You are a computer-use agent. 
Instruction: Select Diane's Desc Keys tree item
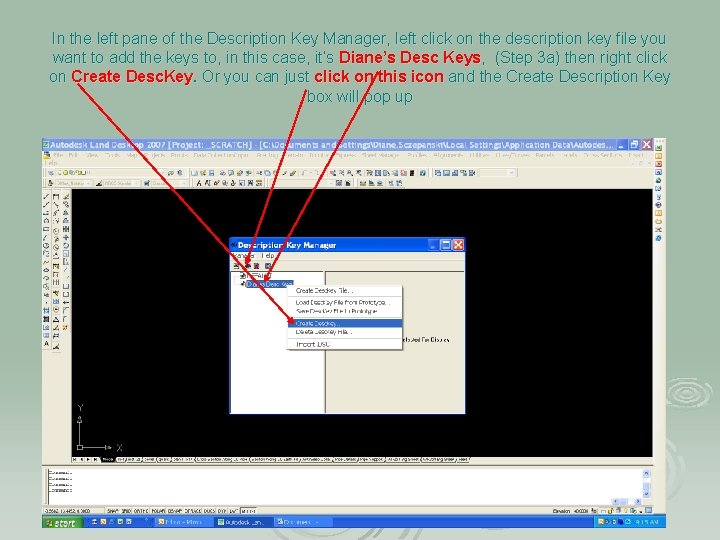pyautogui.click(x=270, y=284)
